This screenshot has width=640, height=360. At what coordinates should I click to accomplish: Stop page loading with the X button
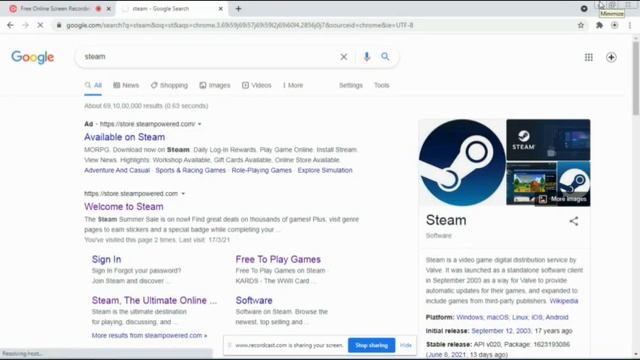pyautogui.click(x=40, y=25)
